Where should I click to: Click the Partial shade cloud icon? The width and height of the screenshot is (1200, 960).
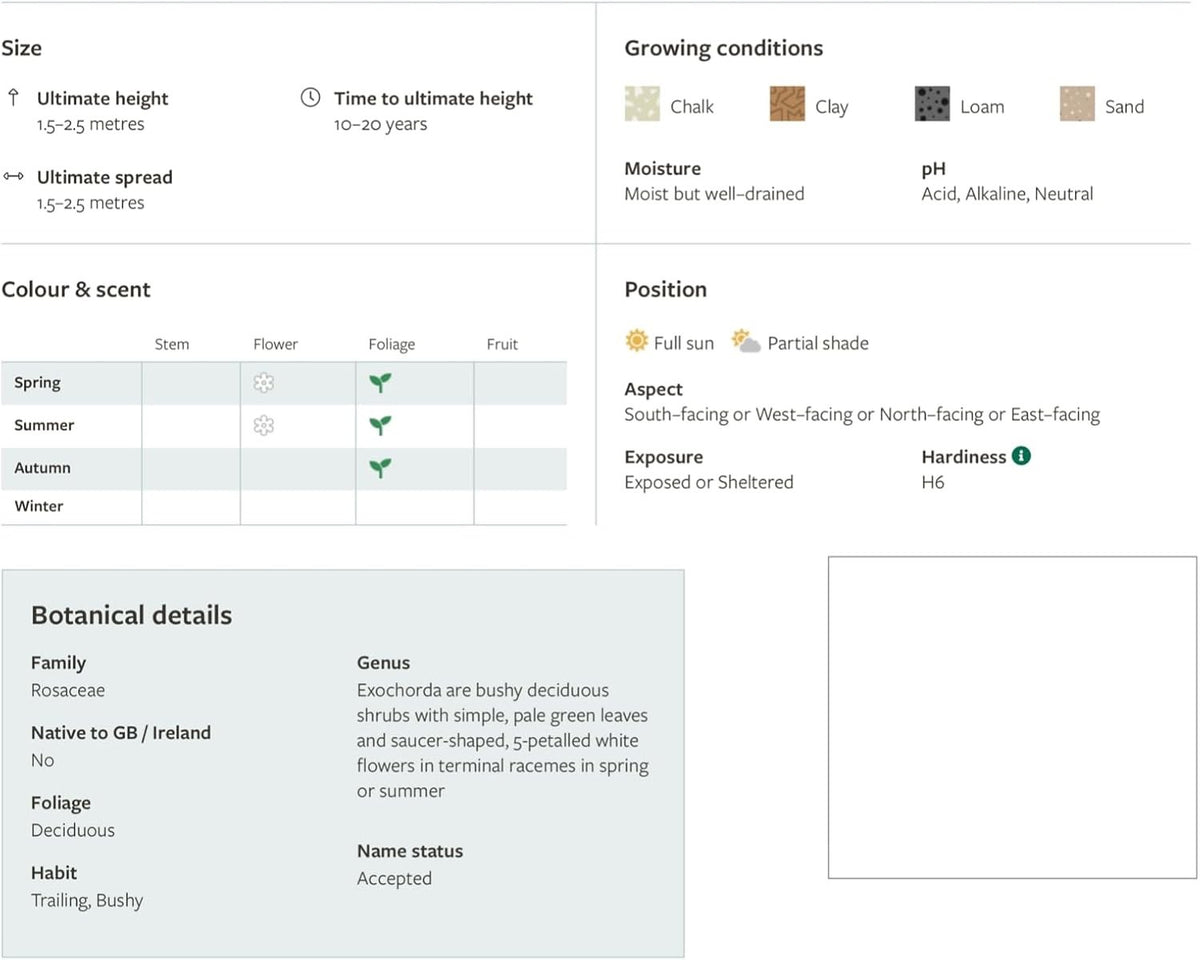(746, 342)
